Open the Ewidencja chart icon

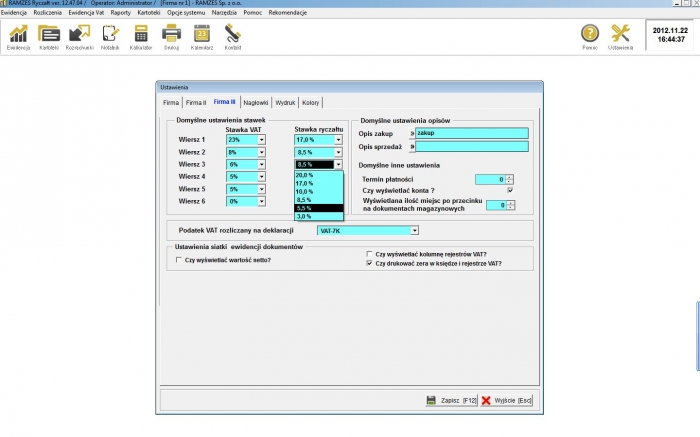tap(18, 37)
